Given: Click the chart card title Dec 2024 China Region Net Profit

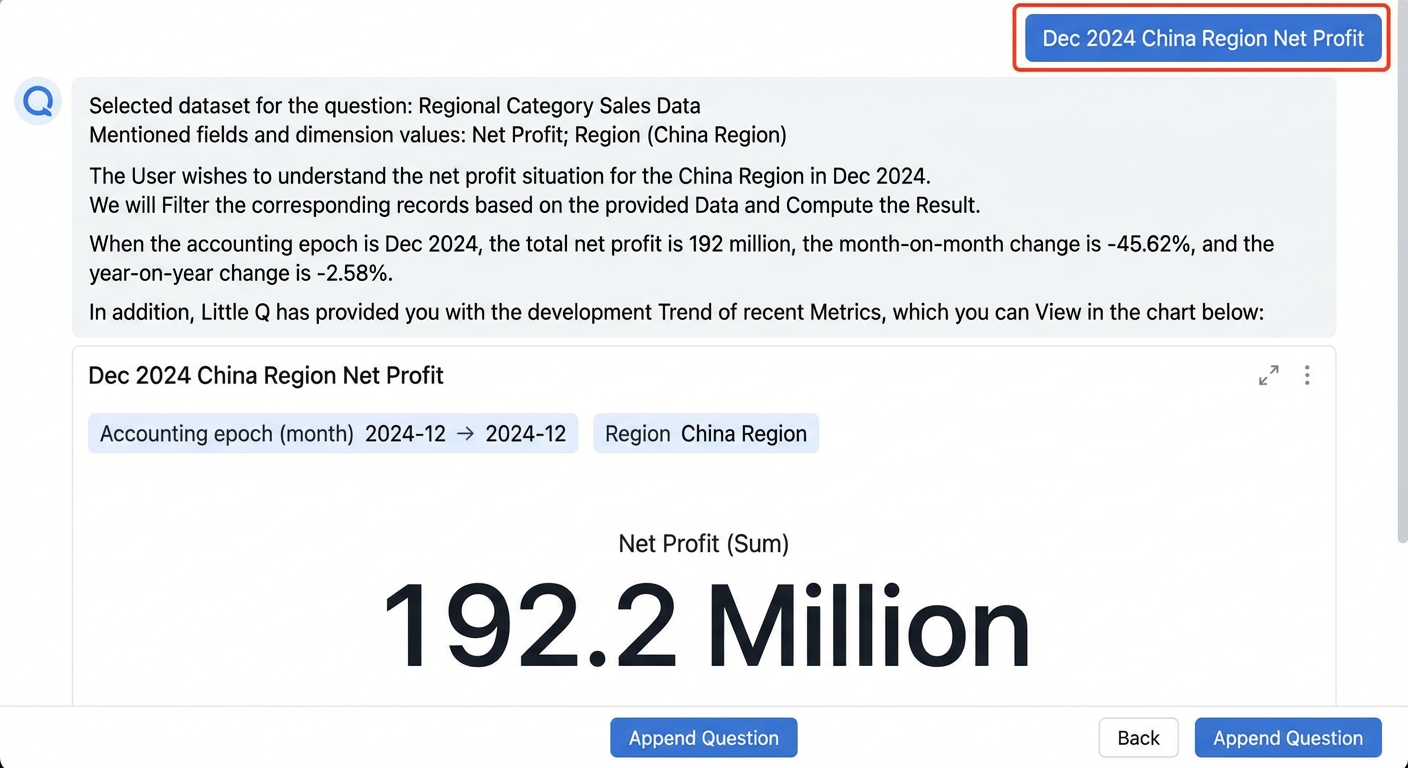Looking at the screenshot, I should coord(266,376).
